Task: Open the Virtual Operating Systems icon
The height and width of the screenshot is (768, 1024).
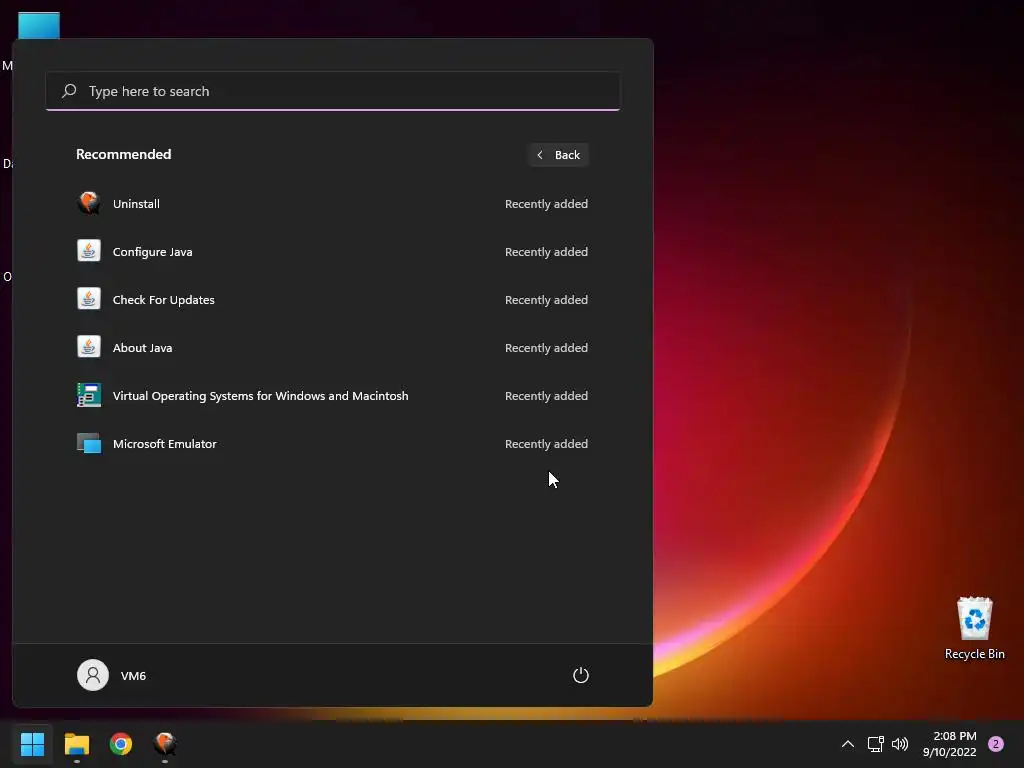Action: click(89, 395)
